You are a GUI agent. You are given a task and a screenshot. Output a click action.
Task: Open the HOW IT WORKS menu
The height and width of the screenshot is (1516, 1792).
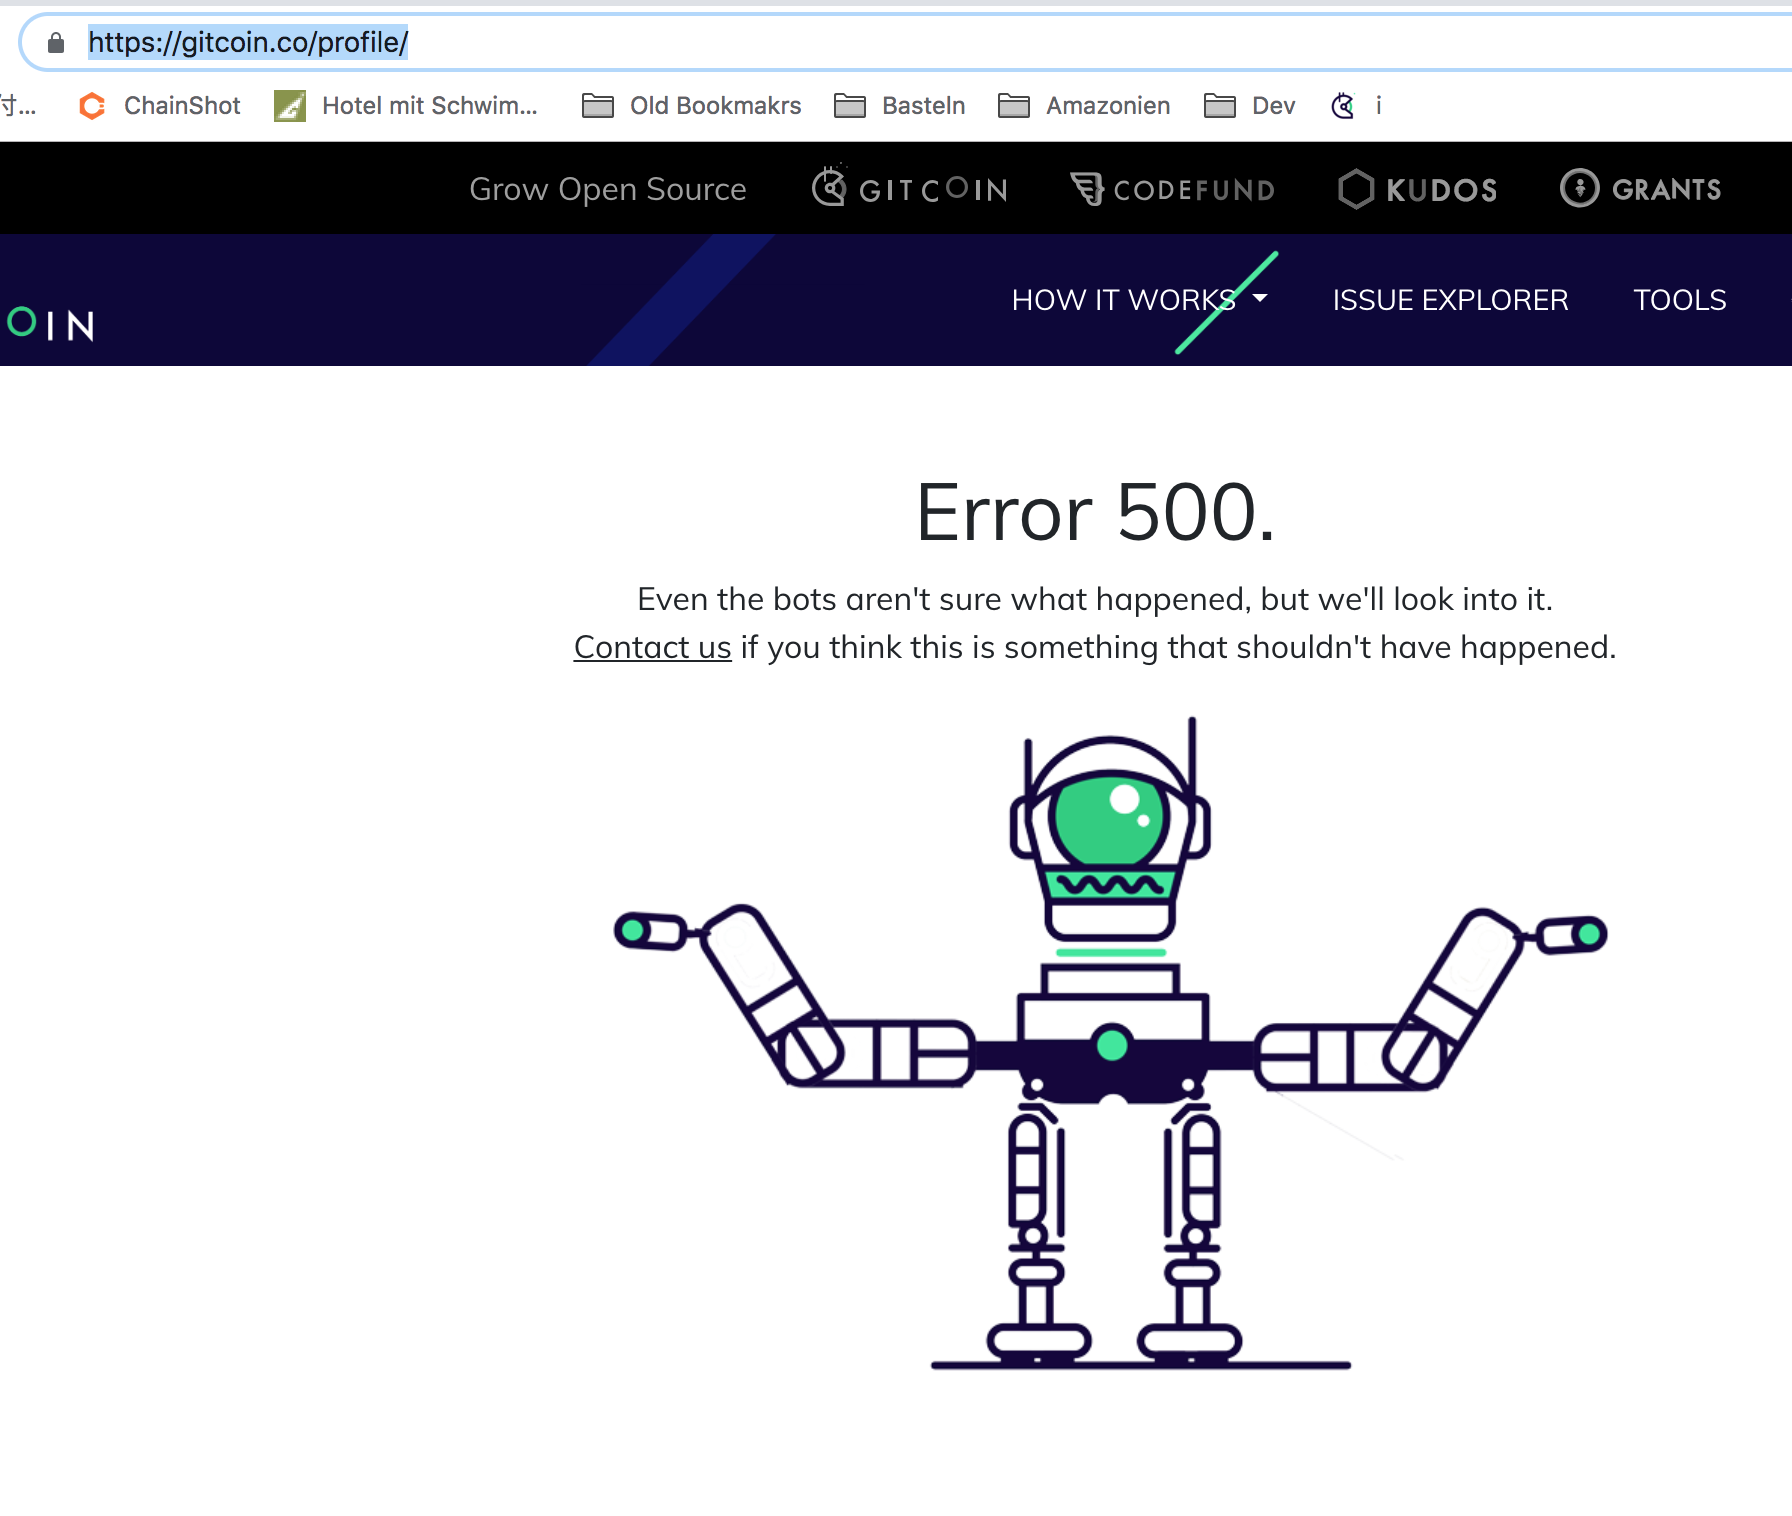click(1139, 300)
